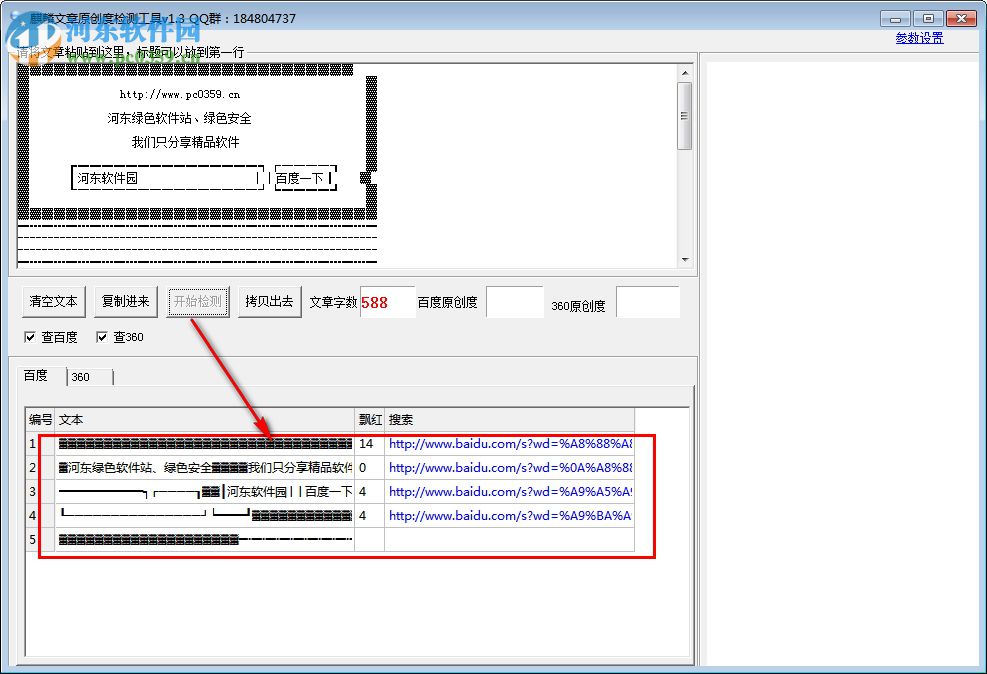Open the 参数设置 link
987x674 pixels.
(919, 38)
